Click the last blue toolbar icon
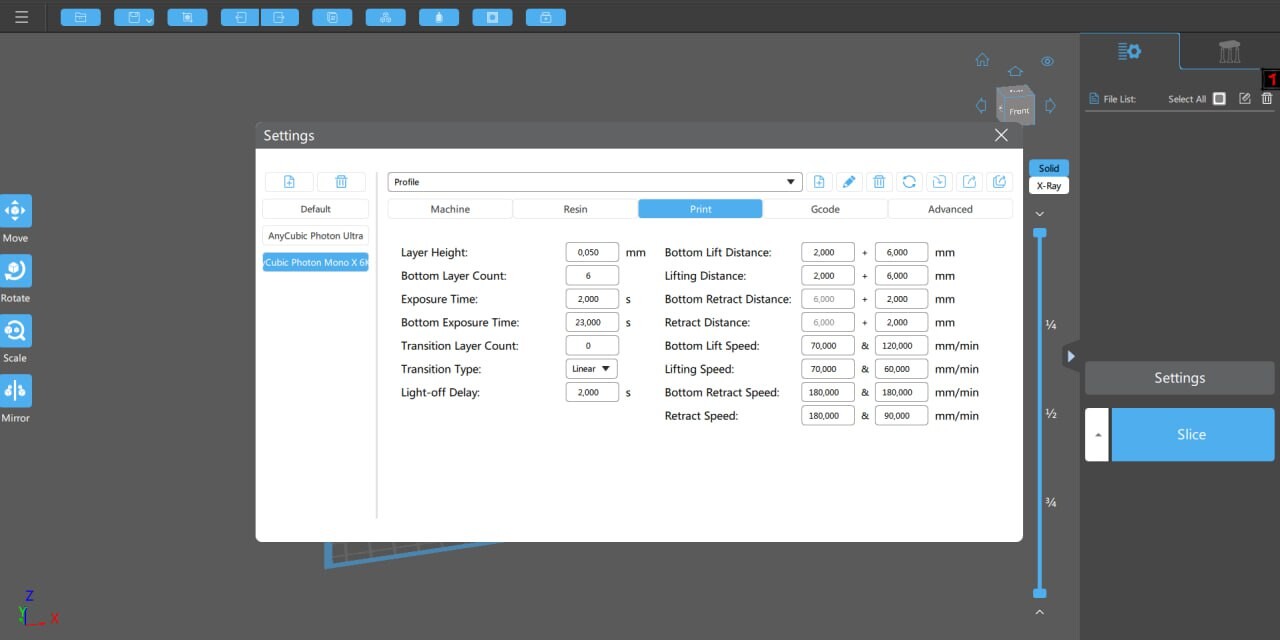This screenshot has width=1280, height=640. 546,17
